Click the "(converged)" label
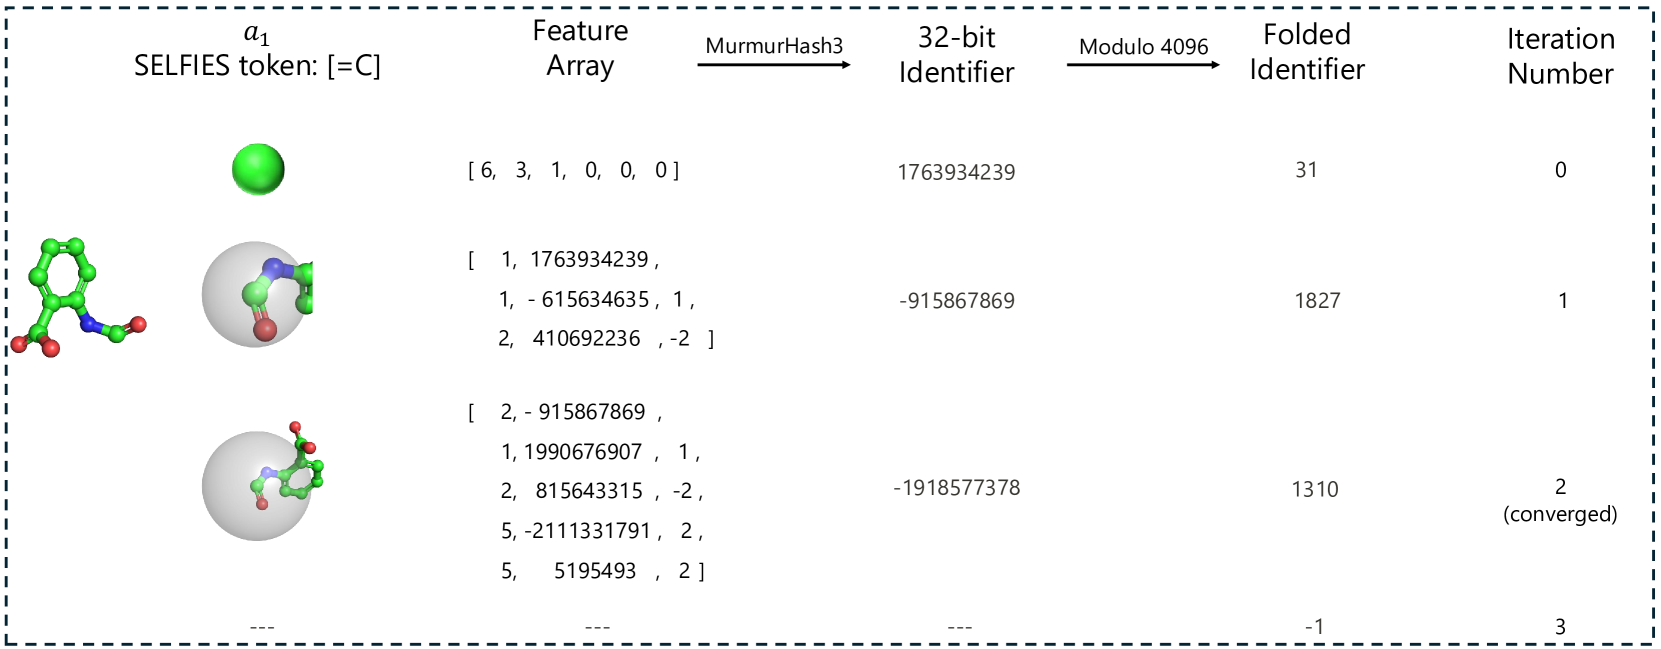The image size is (1661, 649). point(1560,514)
